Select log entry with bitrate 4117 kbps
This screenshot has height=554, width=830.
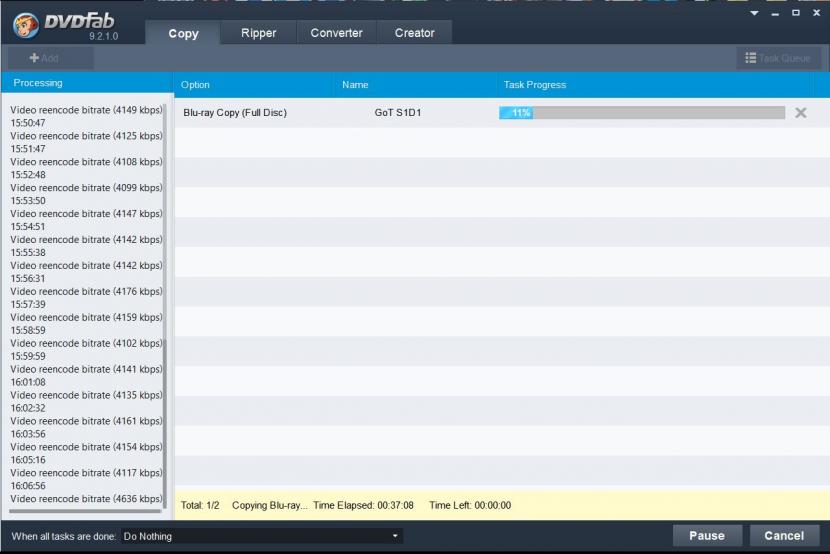click(x=86, y=473)
